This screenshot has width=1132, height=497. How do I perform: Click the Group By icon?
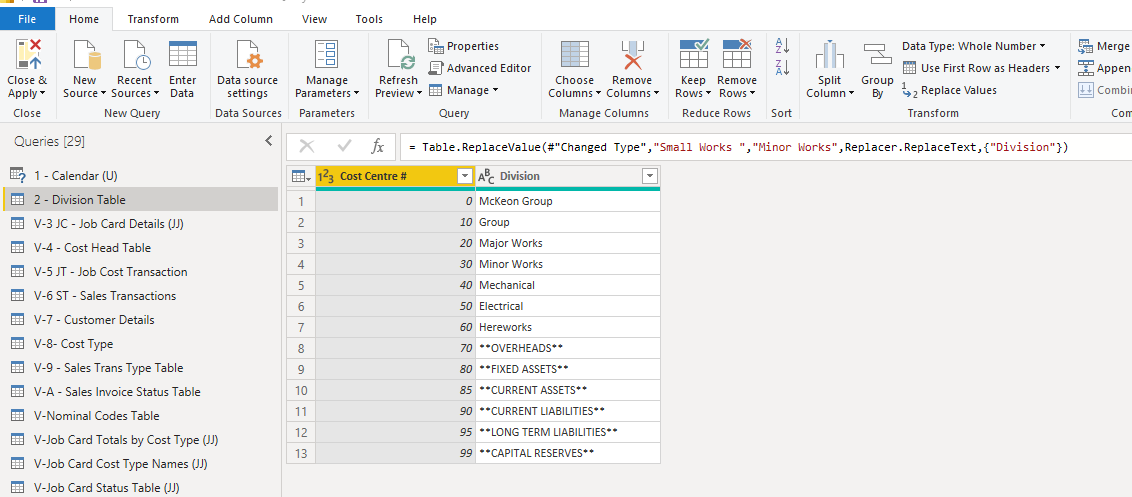(x=877, y=55)
